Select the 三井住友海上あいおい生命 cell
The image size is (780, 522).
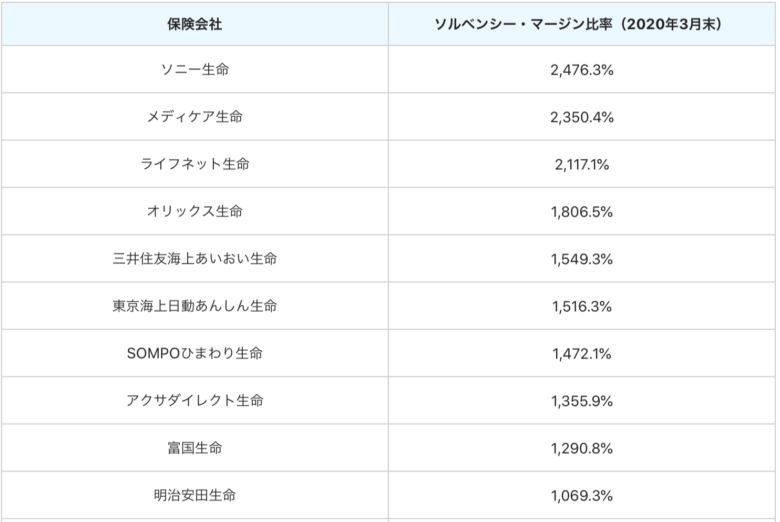pyautogui.click(x=195, y=258)
